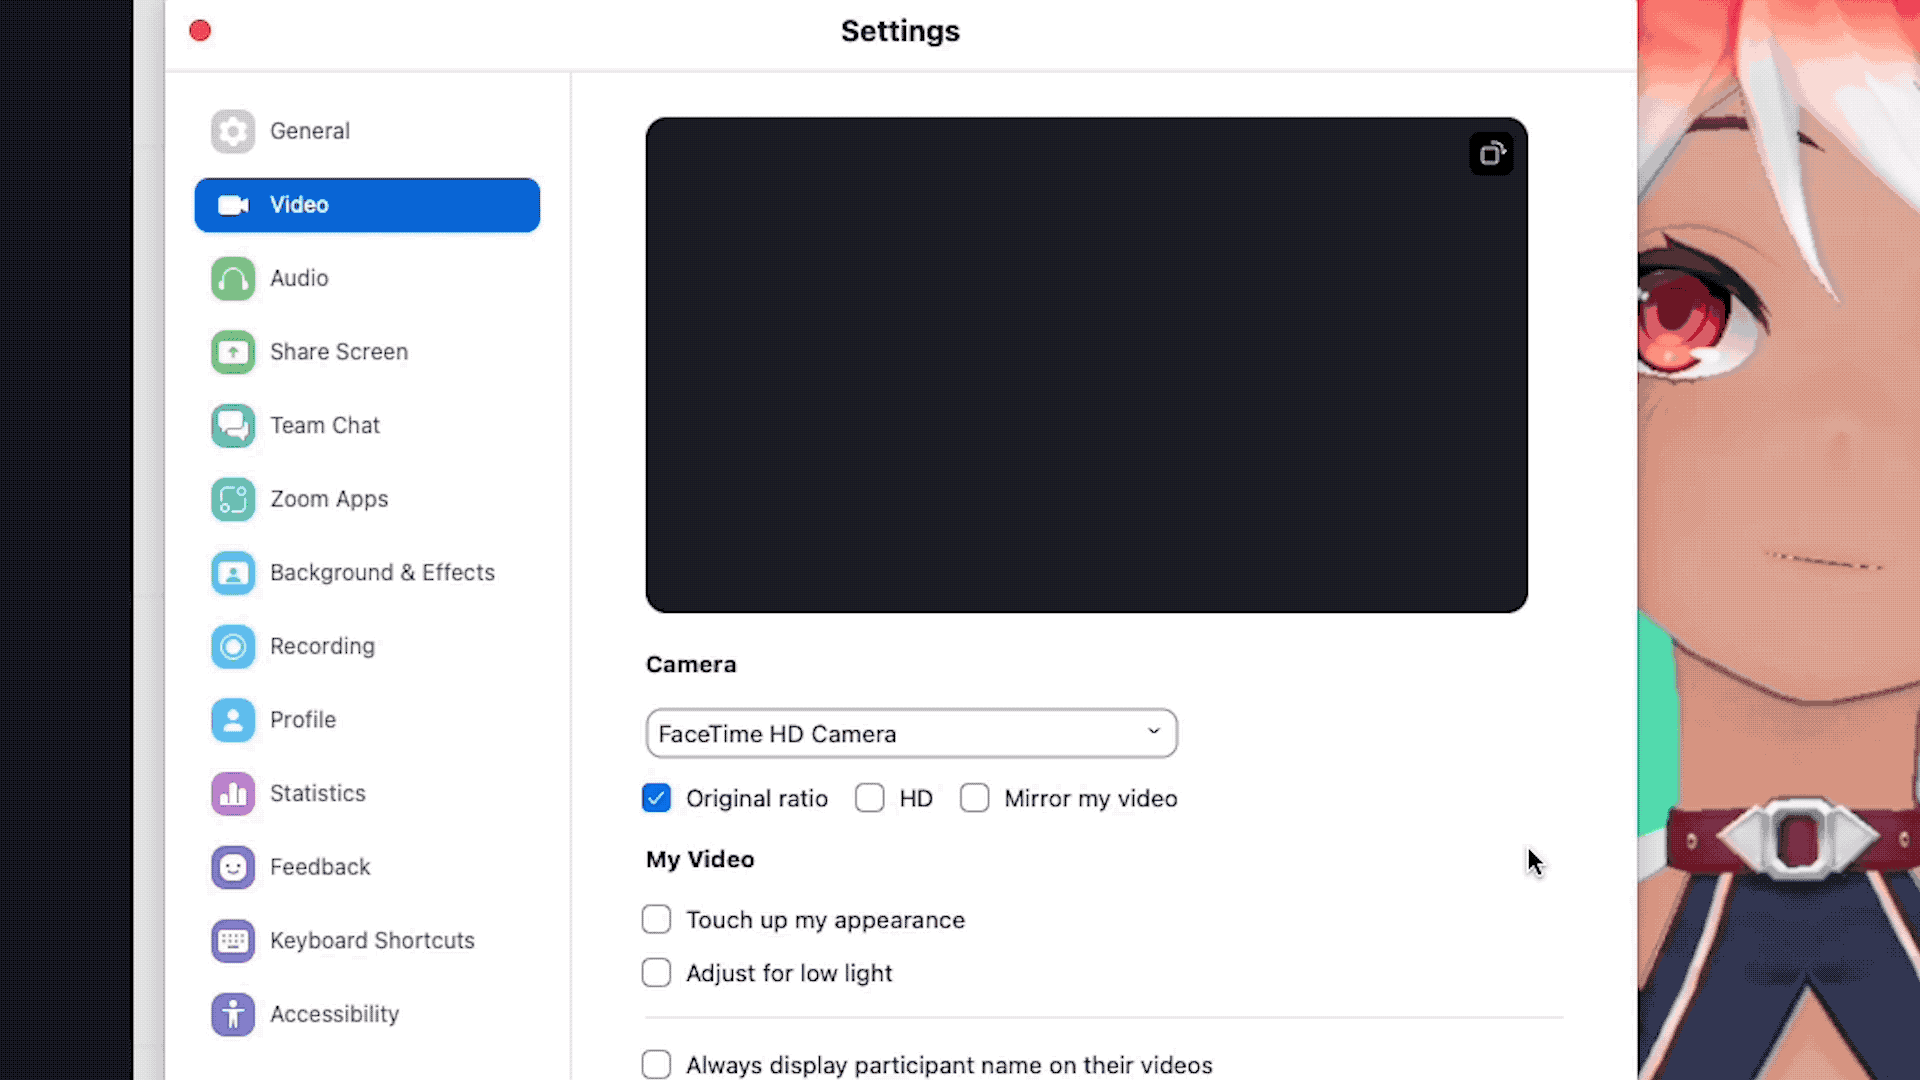Switch to the Statistics section

(318, 793)
